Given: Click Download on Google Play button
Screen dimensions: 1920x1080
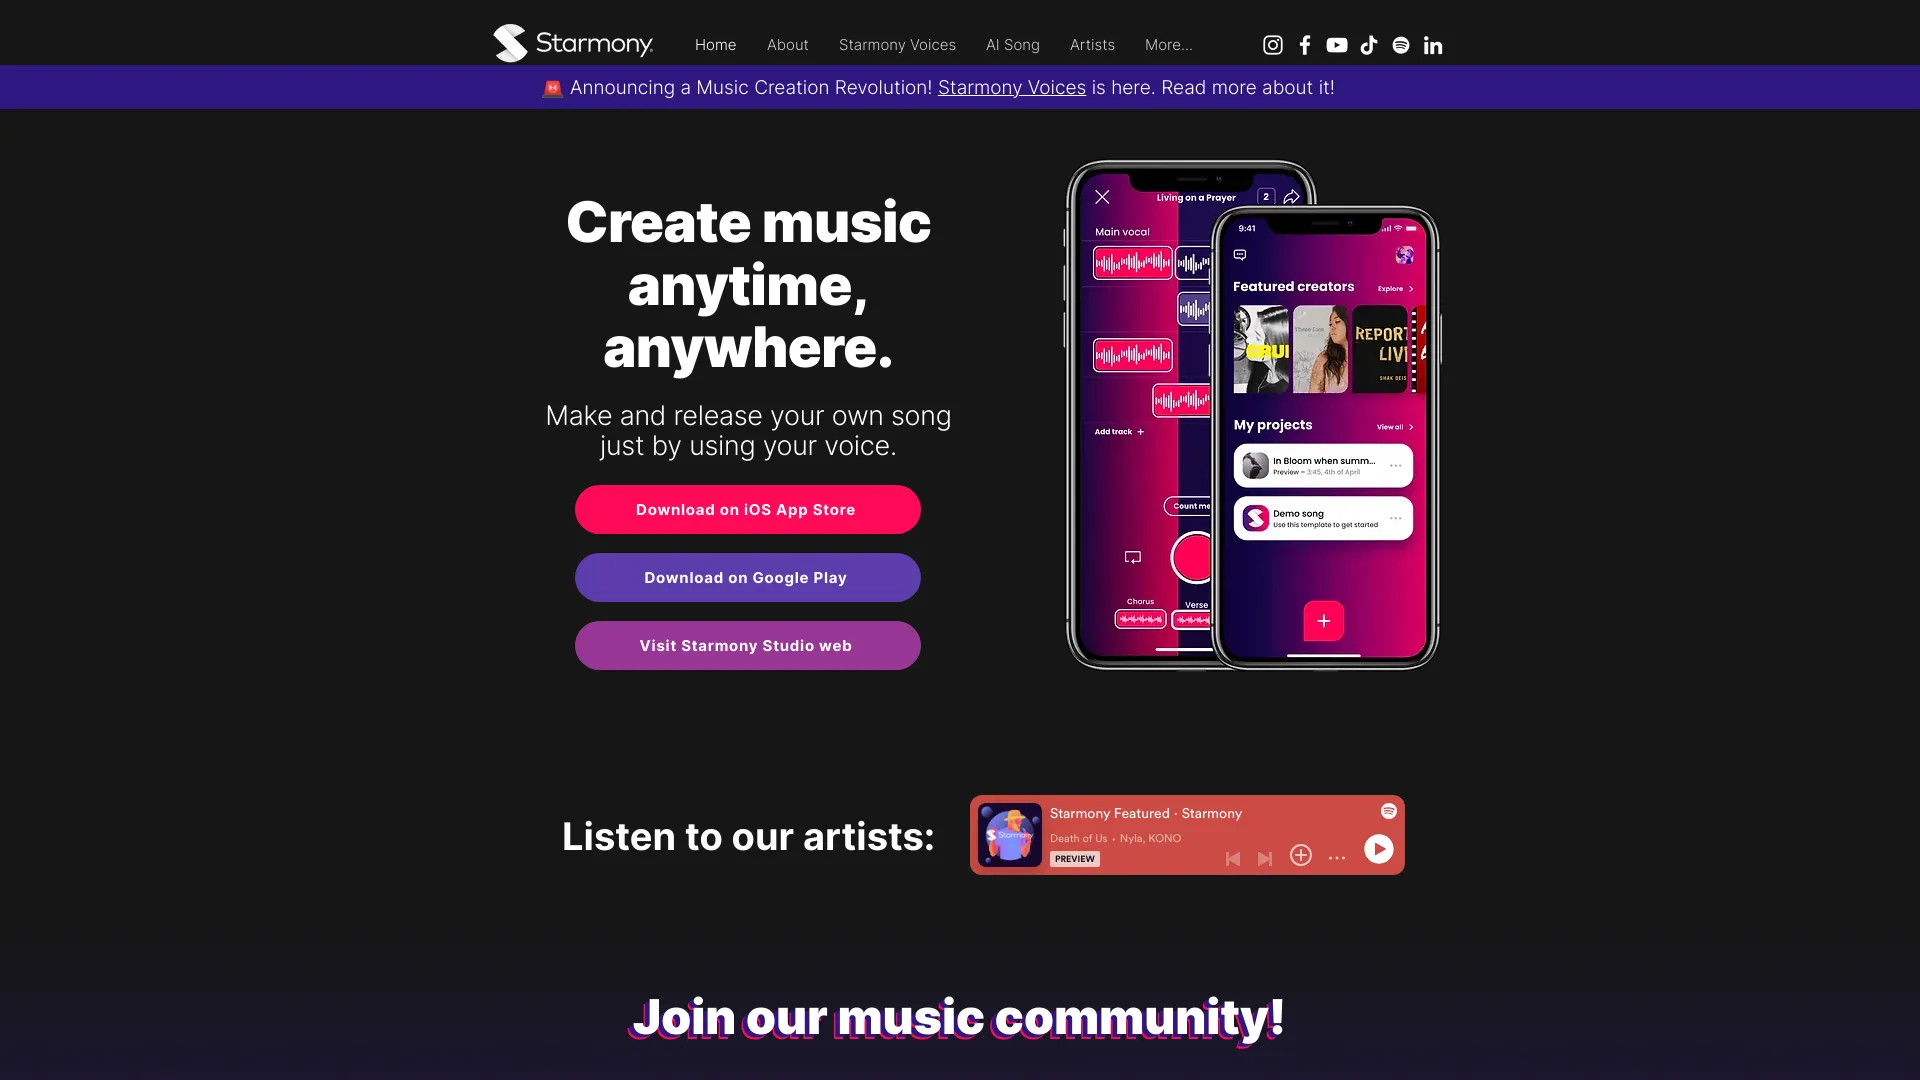Looking at the screenshot, I should click(746, 578).
